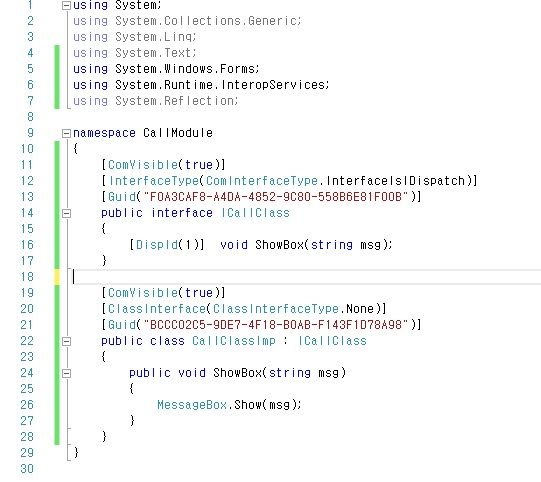
Task: Click the namespace closing brace on line 29
Action: click(x=76, y=452)
